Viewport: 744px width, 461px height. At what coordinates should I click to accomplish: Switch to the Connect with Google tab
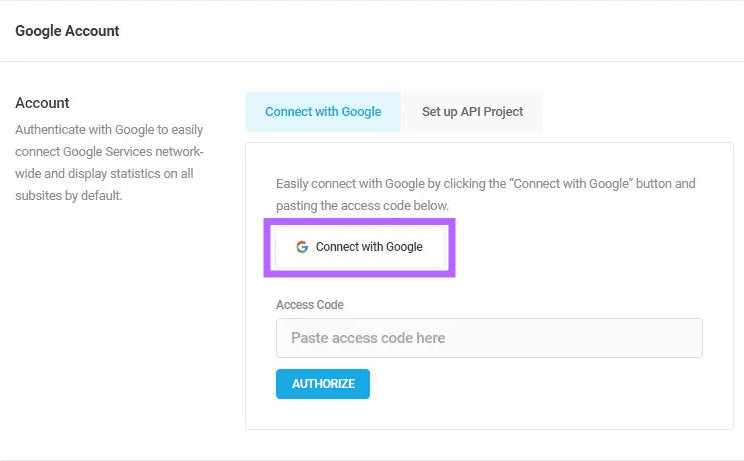pos(323,112)
